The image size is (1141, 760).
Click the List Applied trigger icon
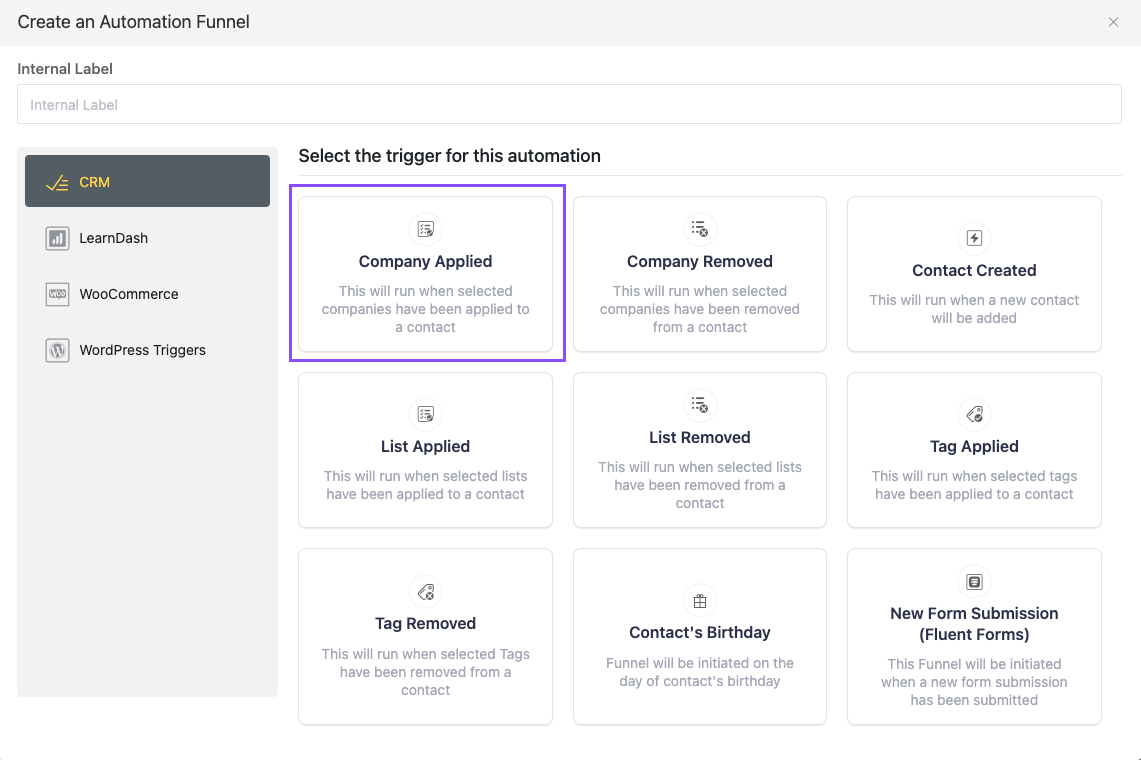(x=426, y=414)
